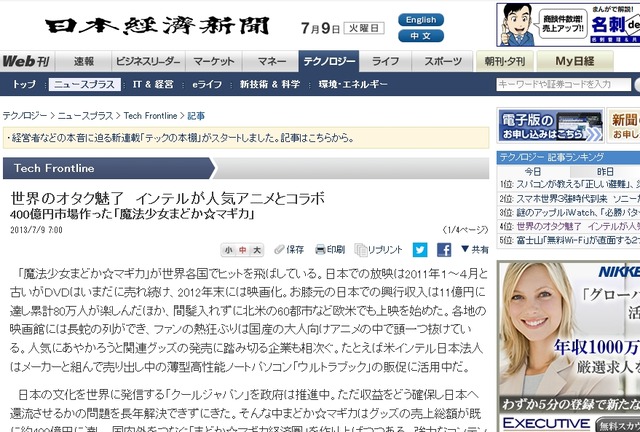Open the ライフ tab
The image size is (640, 432).
pyautogui.click(x=386, y=61)
